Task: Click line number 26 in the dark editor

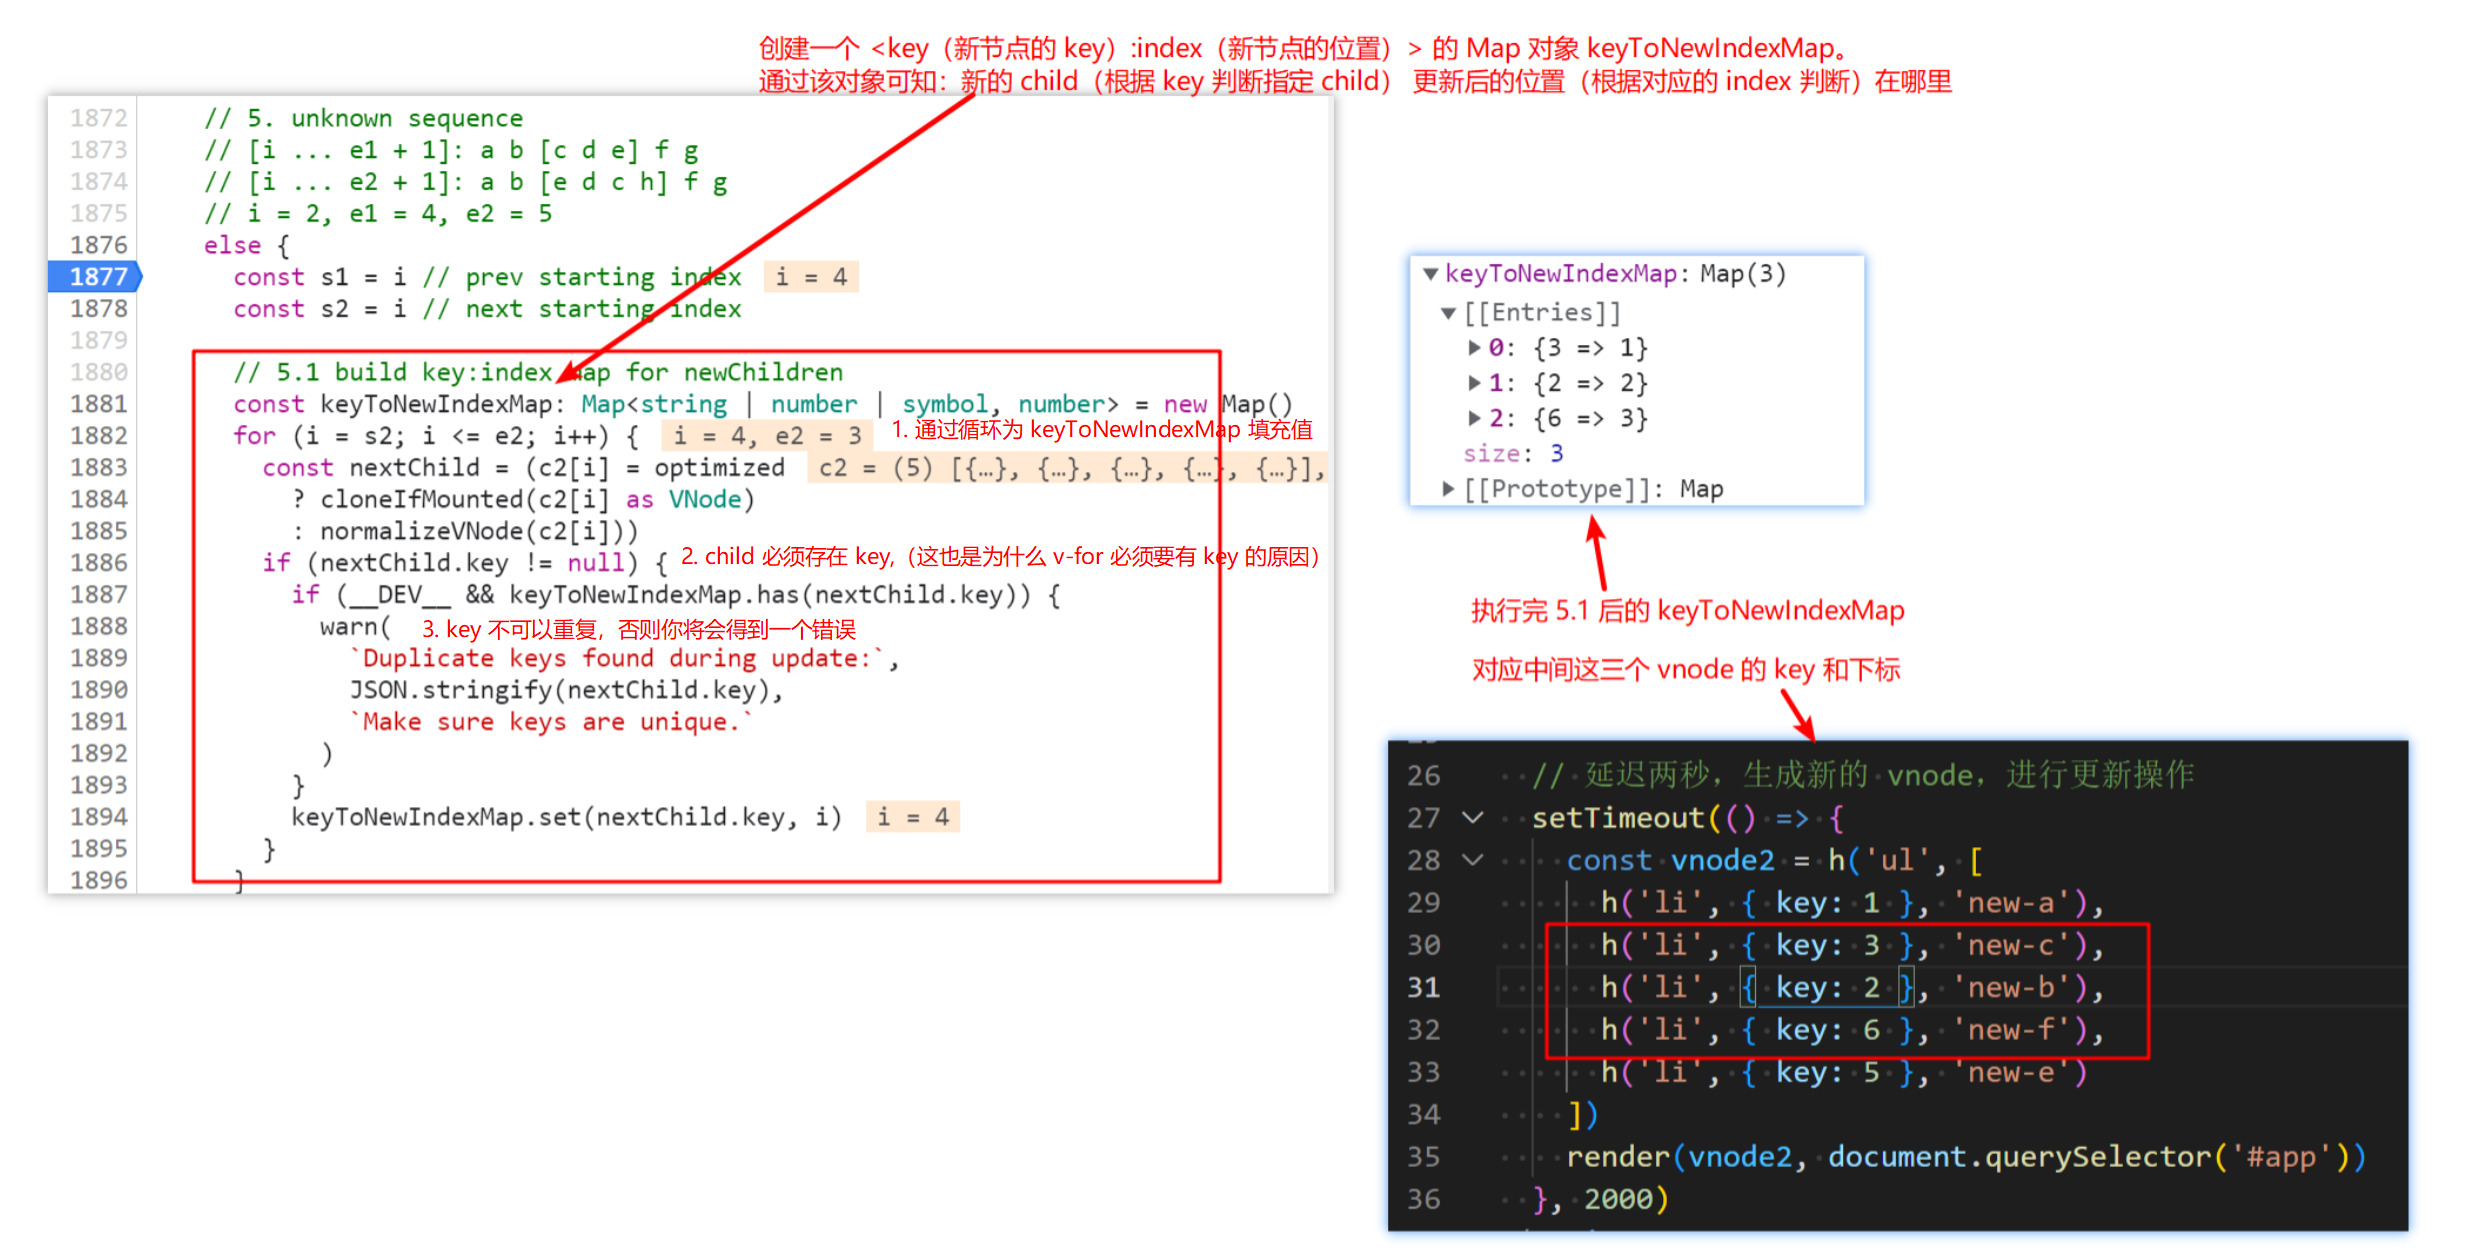Action: pyautogui.click(x=1424, y=775)
